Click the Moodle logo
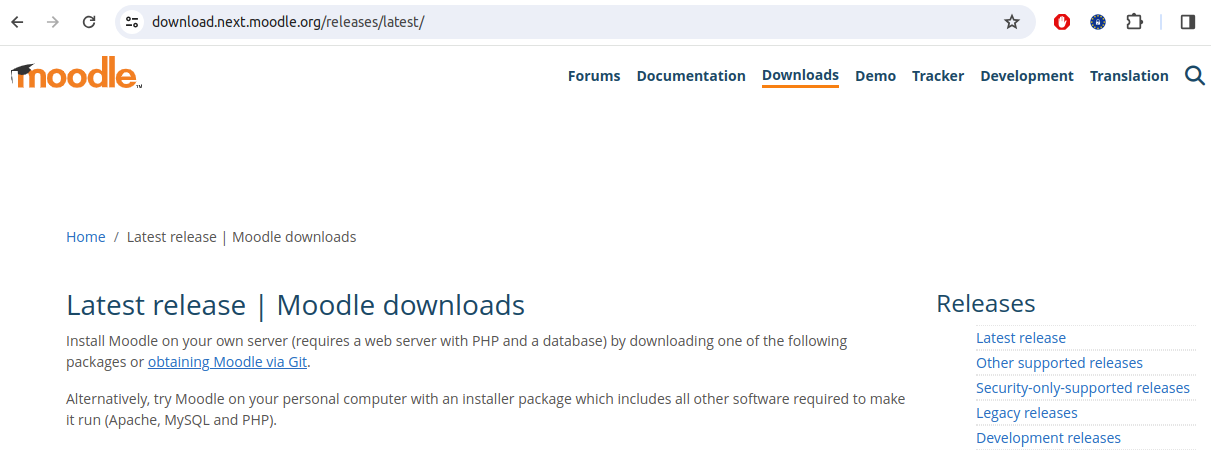This screenshot has height=451, width=1211. 76,74
